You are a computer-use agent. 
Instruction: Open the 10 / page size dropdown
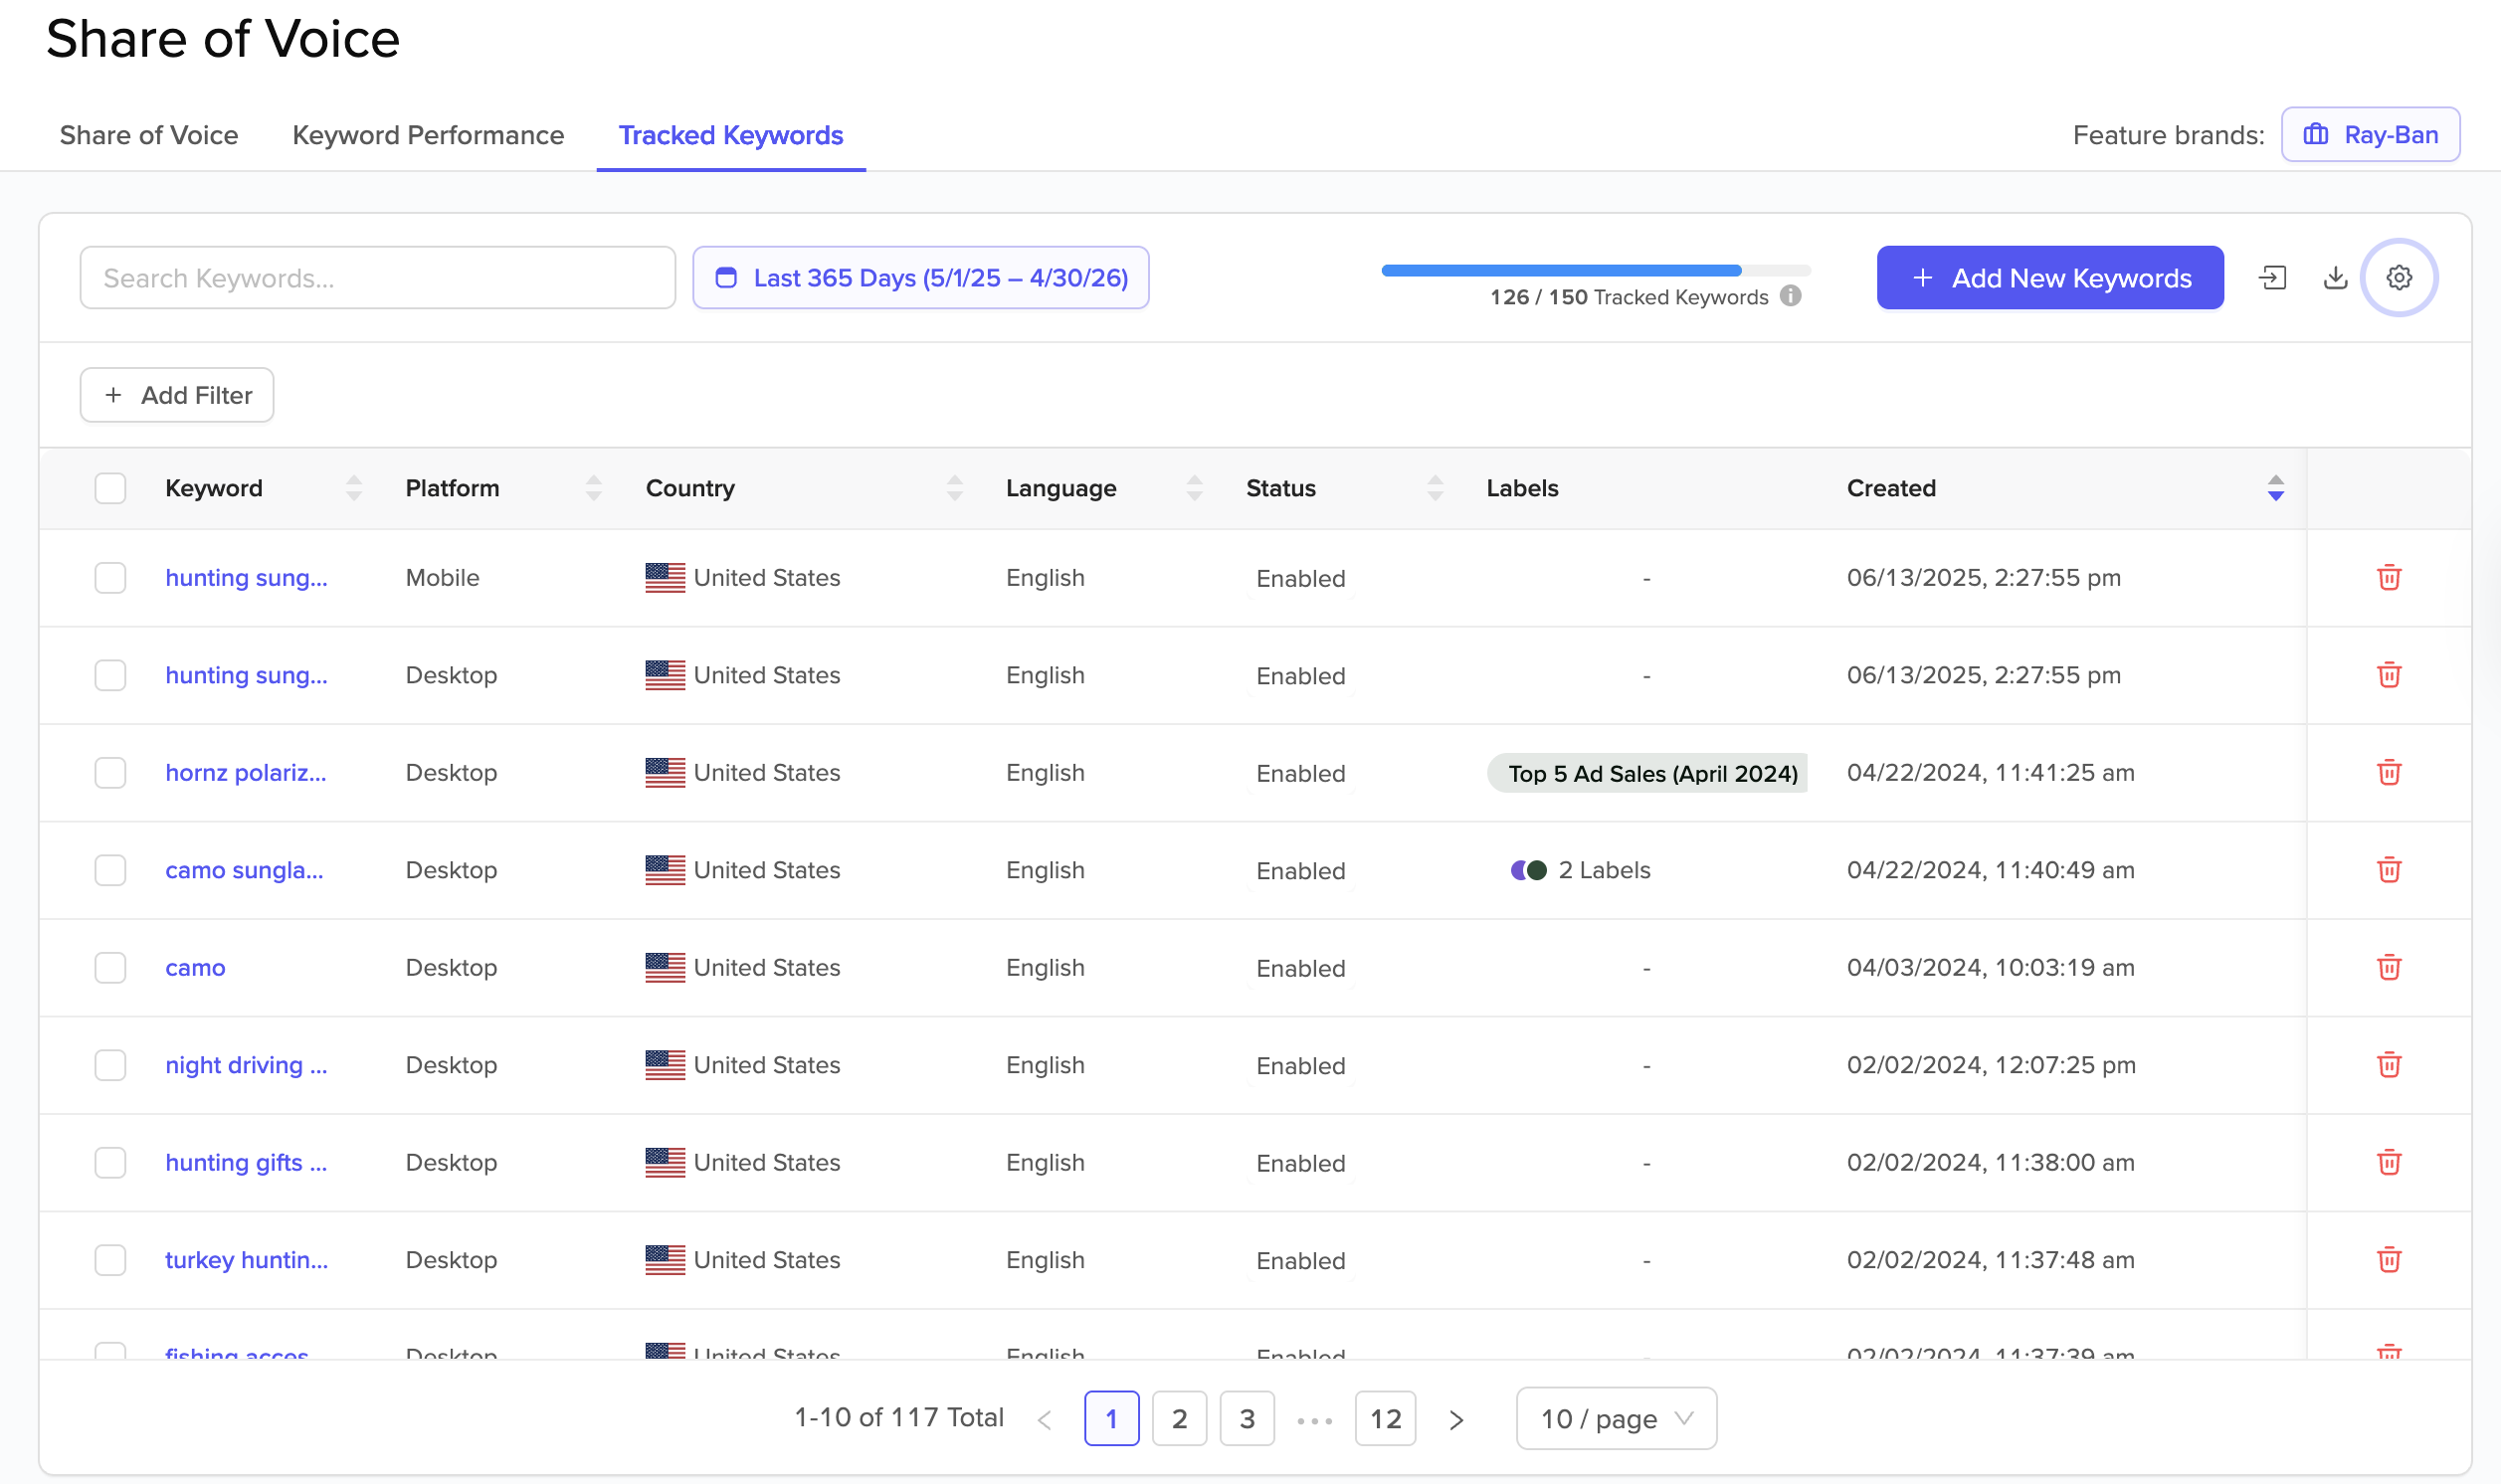click(1616, 1419)
